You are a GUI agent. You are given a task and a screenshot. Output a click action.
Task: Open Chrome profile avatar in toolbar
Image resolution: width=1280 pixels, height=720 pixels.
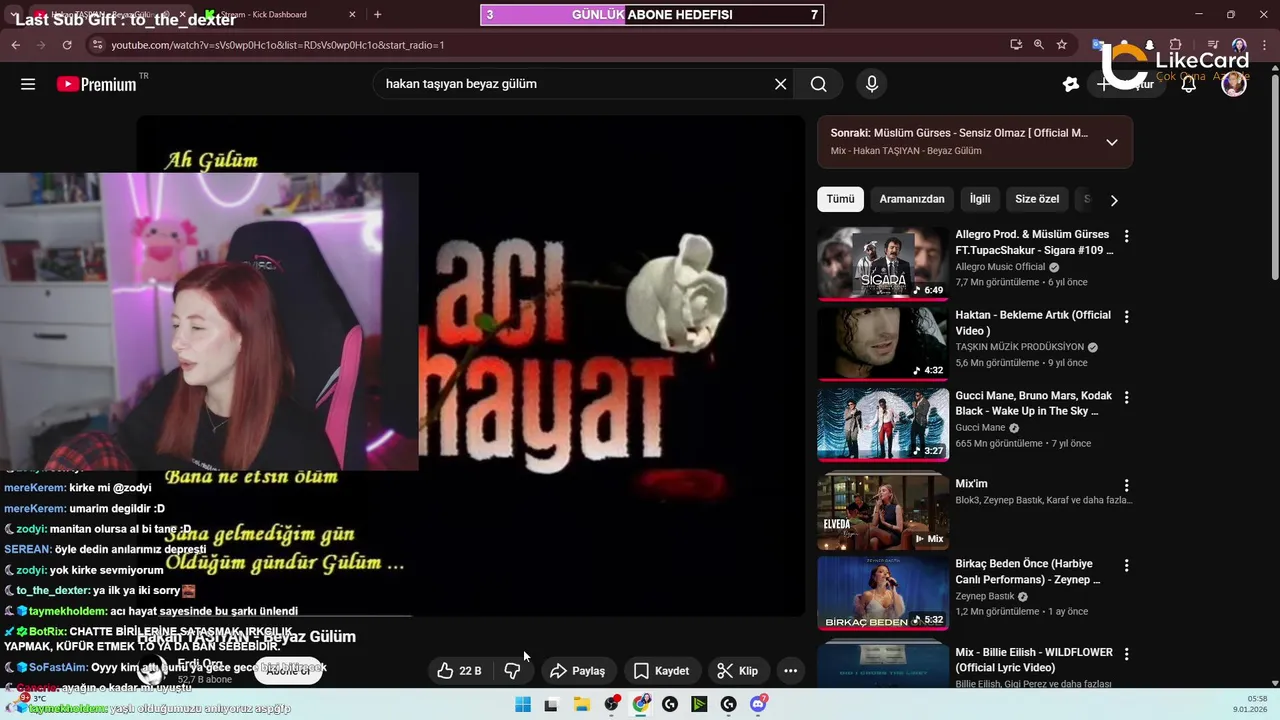(x=1239, y=45)
